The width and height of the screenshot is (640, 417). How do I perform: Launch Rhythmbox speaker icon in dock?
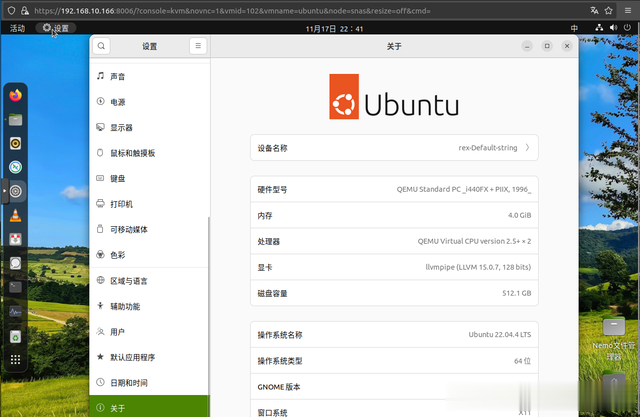coord(16,143)
